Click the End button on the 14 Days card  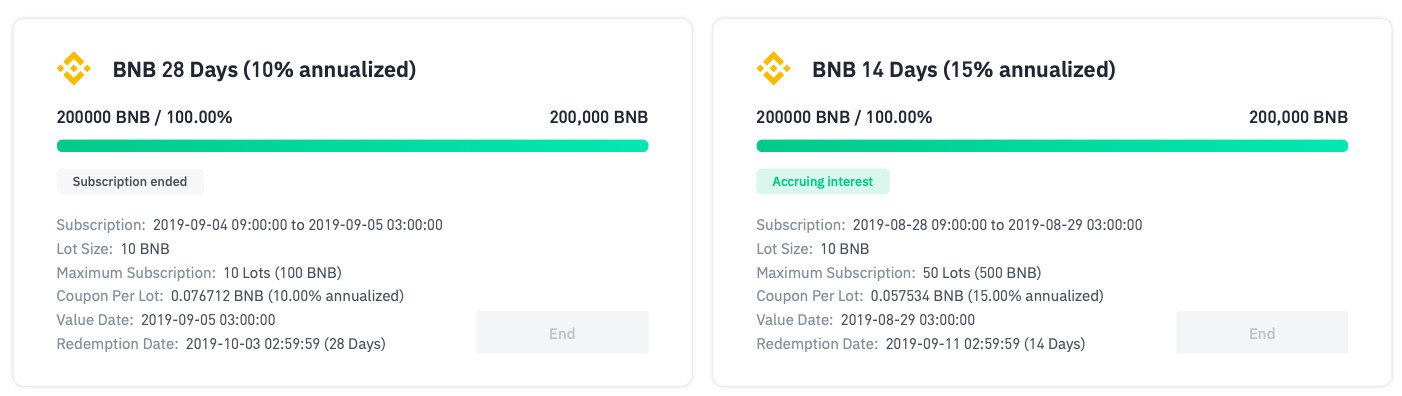(x=1261, y=332)
